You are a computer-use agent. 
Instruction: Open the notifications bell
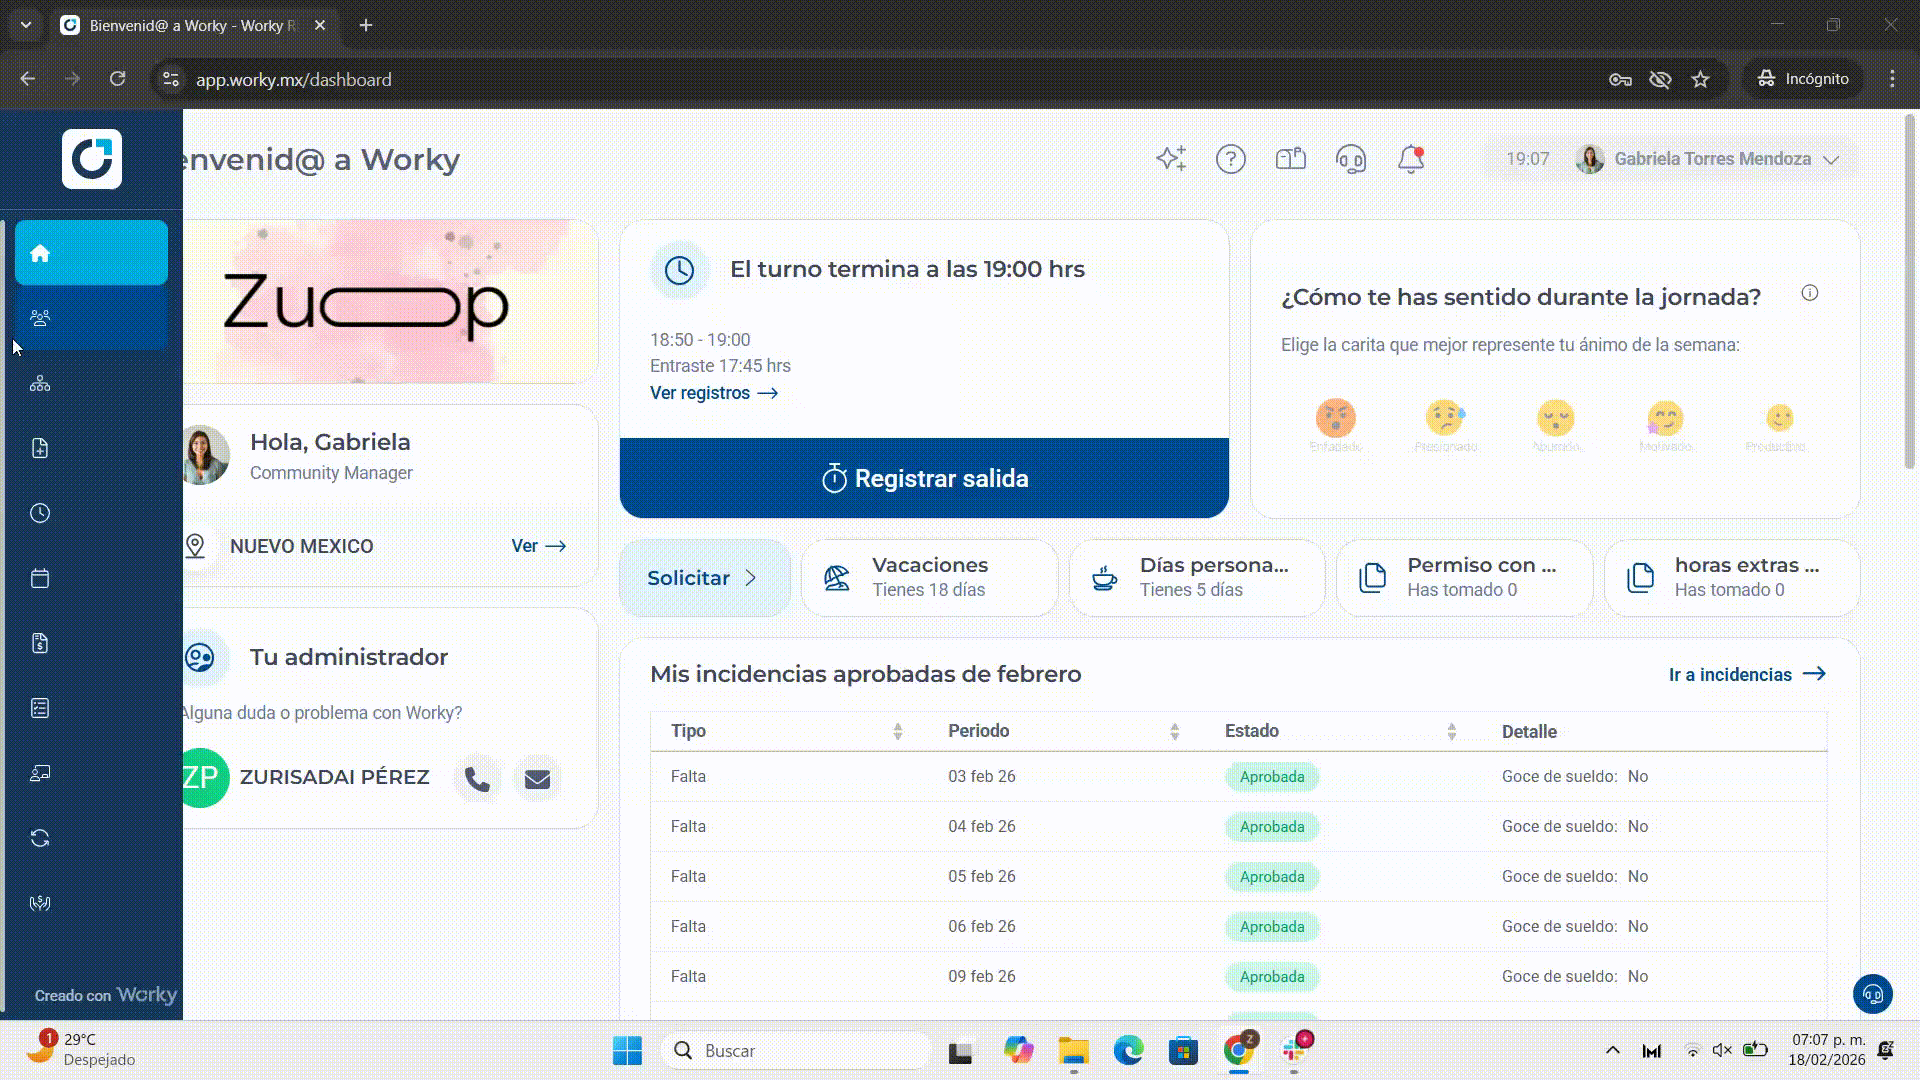(x=1411, y=158)
